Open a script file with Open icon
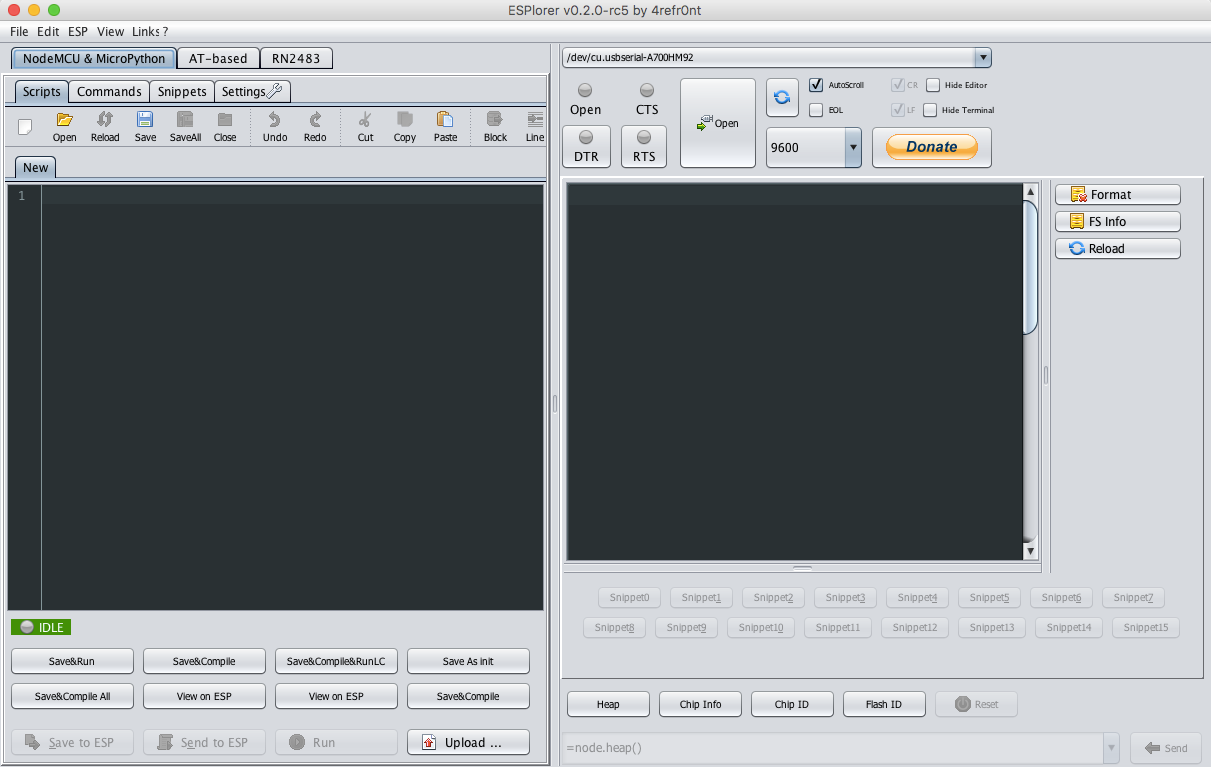The height and width of the screenshot is (767, 1211). click(65, 127)
